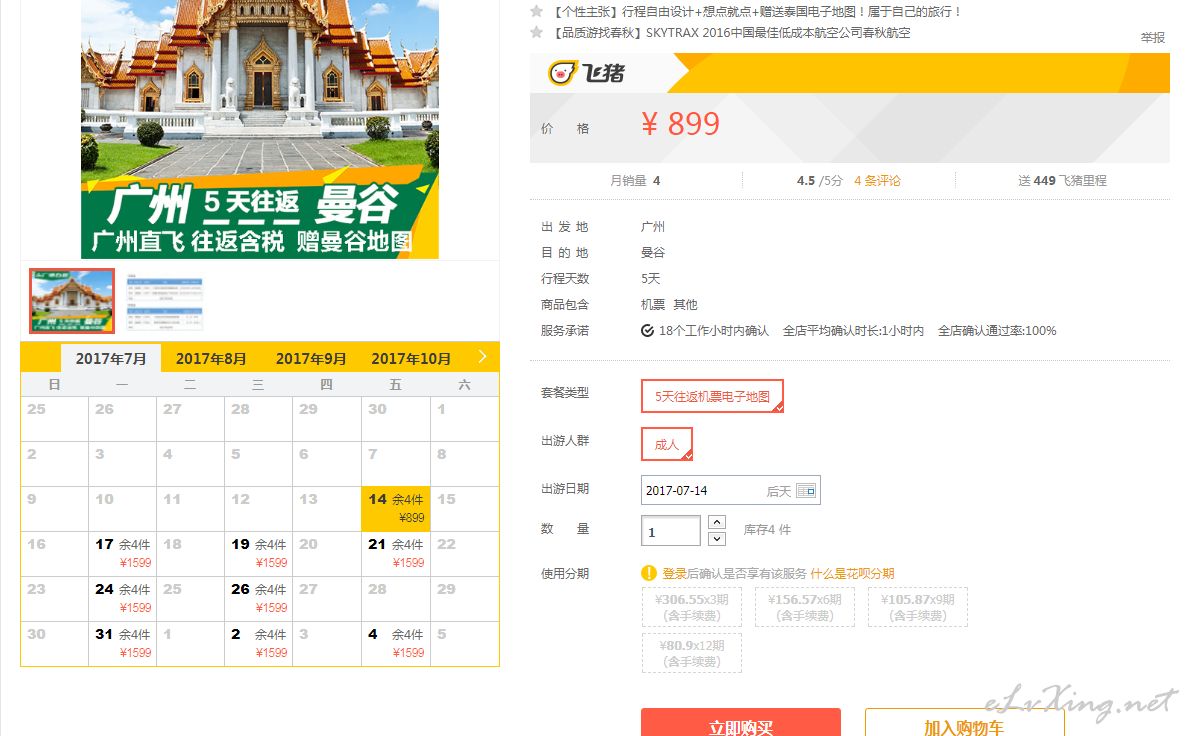Pick July 17 departure date

tap(123, 553)
